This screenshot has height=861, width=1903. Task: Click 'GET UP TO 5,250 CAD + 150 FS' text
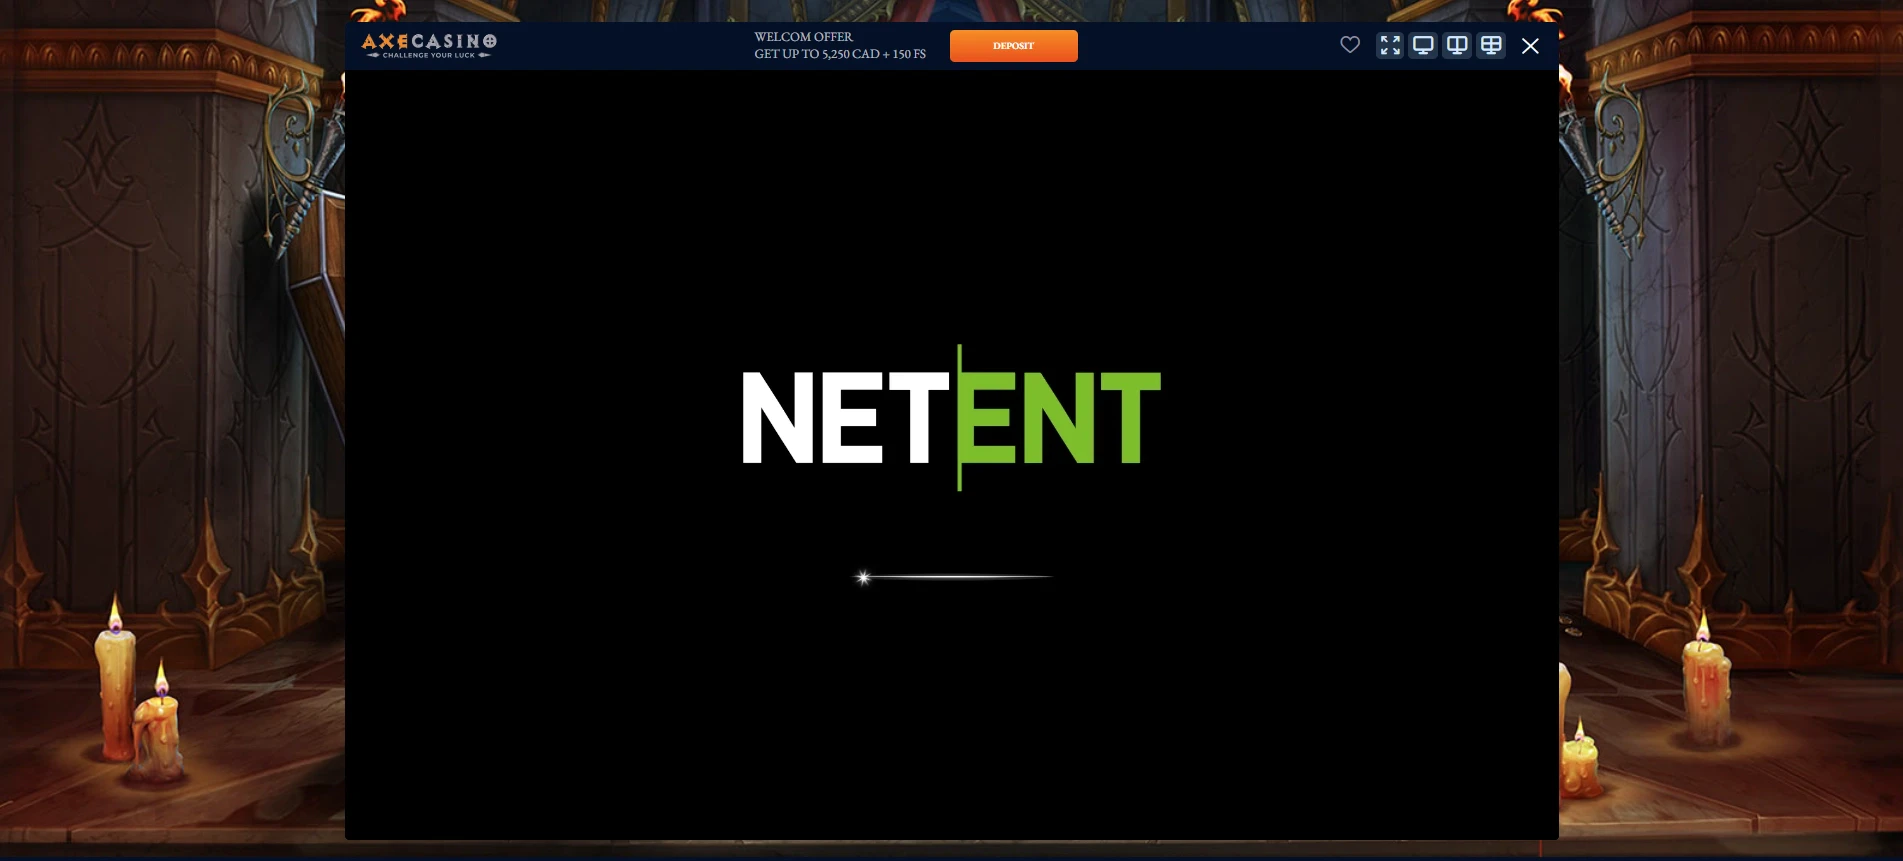840,54
